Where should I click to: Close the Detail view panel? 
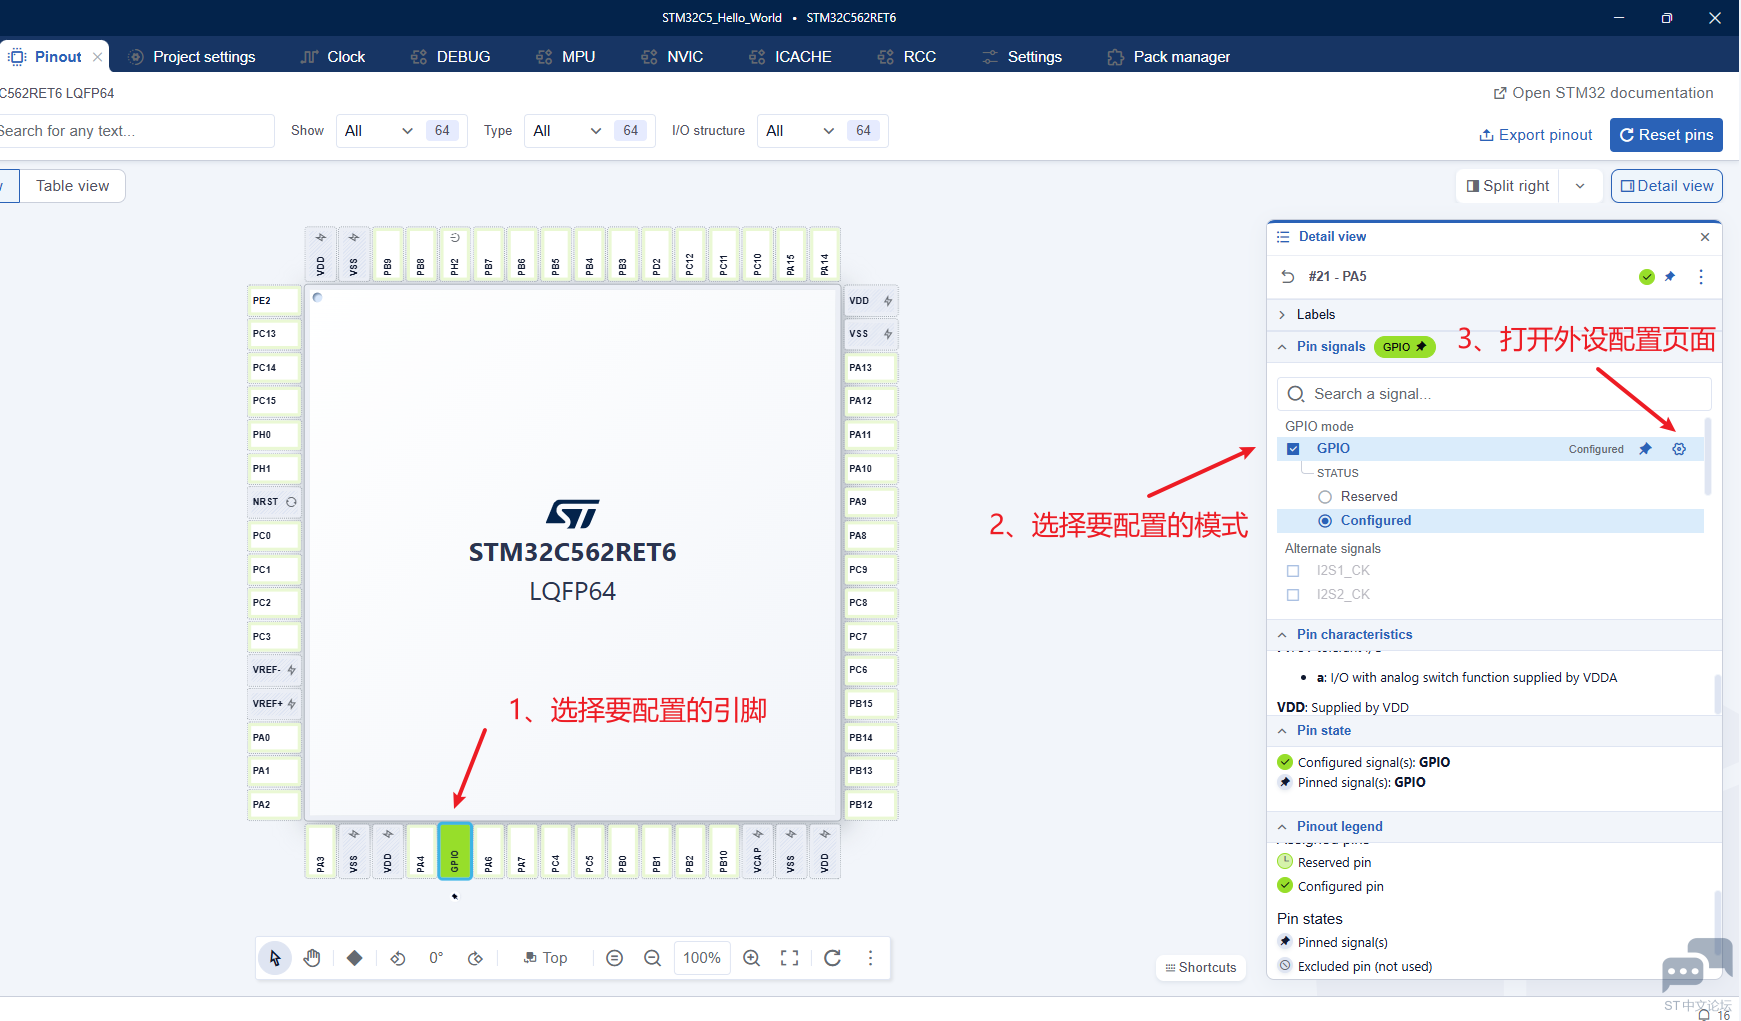[1705, 237]
